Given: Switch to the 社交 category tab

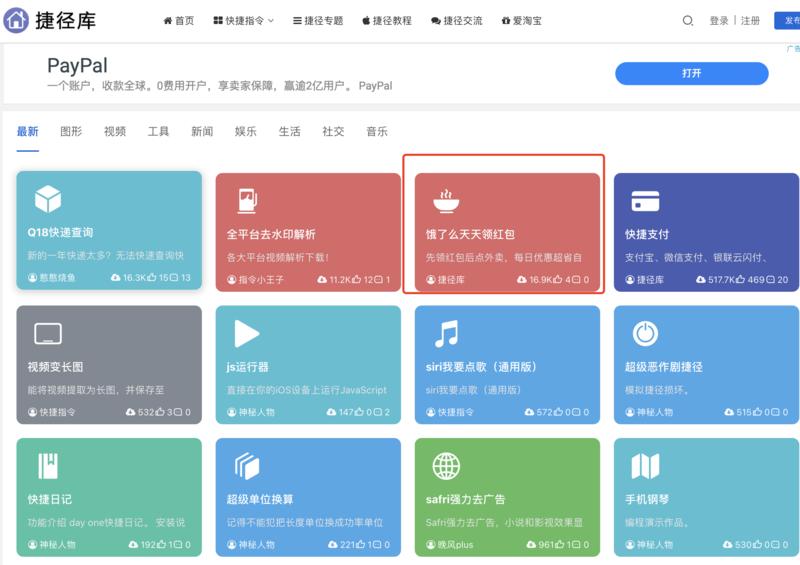Looking at the screenshot, I should (333, 132).
